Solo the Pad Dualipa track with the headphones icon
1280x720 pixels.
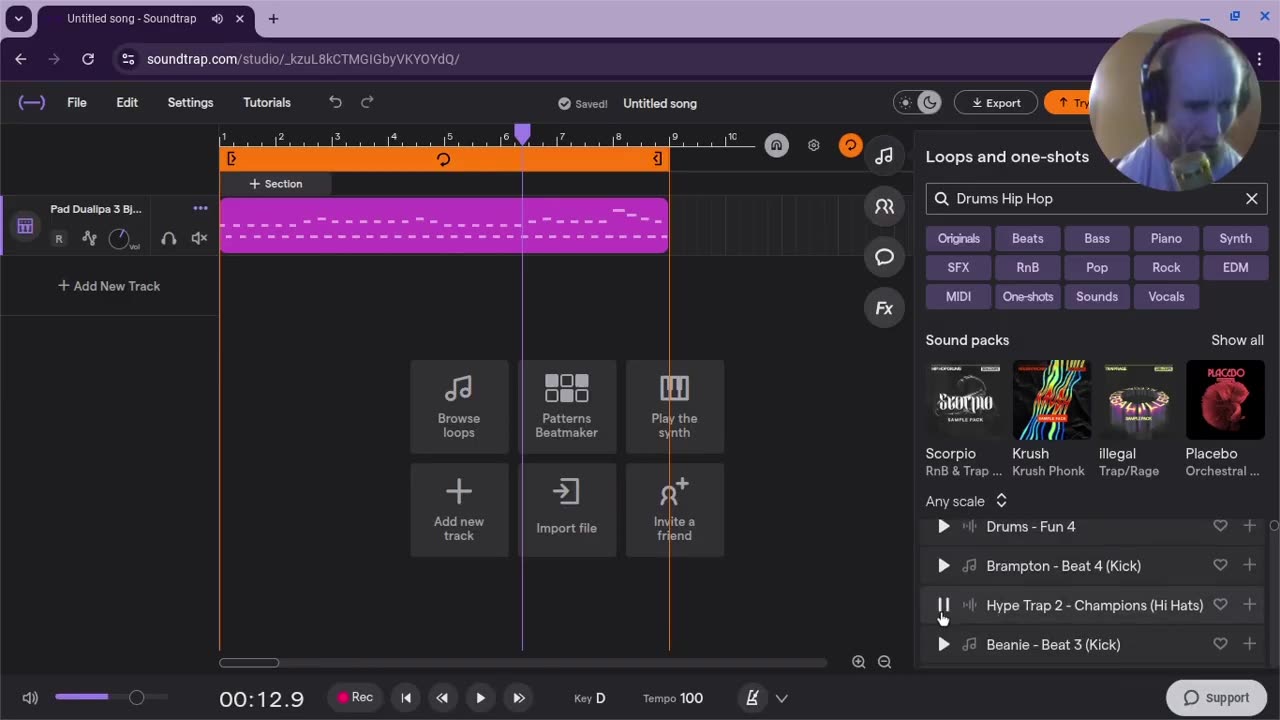tap(169, 238)
